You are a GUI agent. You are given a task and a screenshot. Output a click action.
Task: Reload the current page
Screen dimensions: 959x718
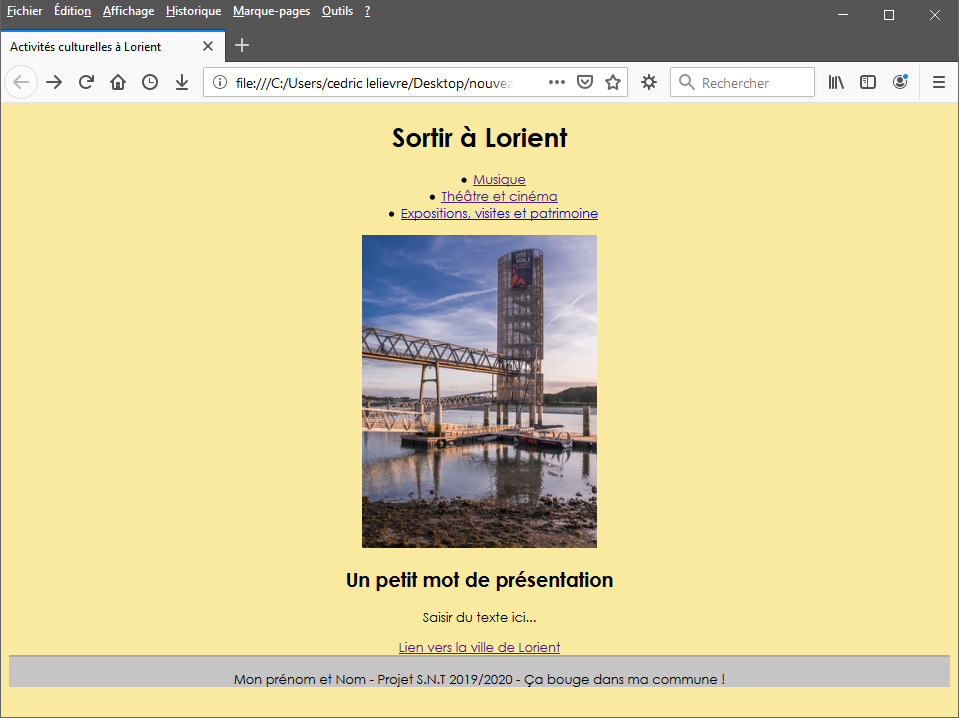pyautogui.click(x=86, y=82)
